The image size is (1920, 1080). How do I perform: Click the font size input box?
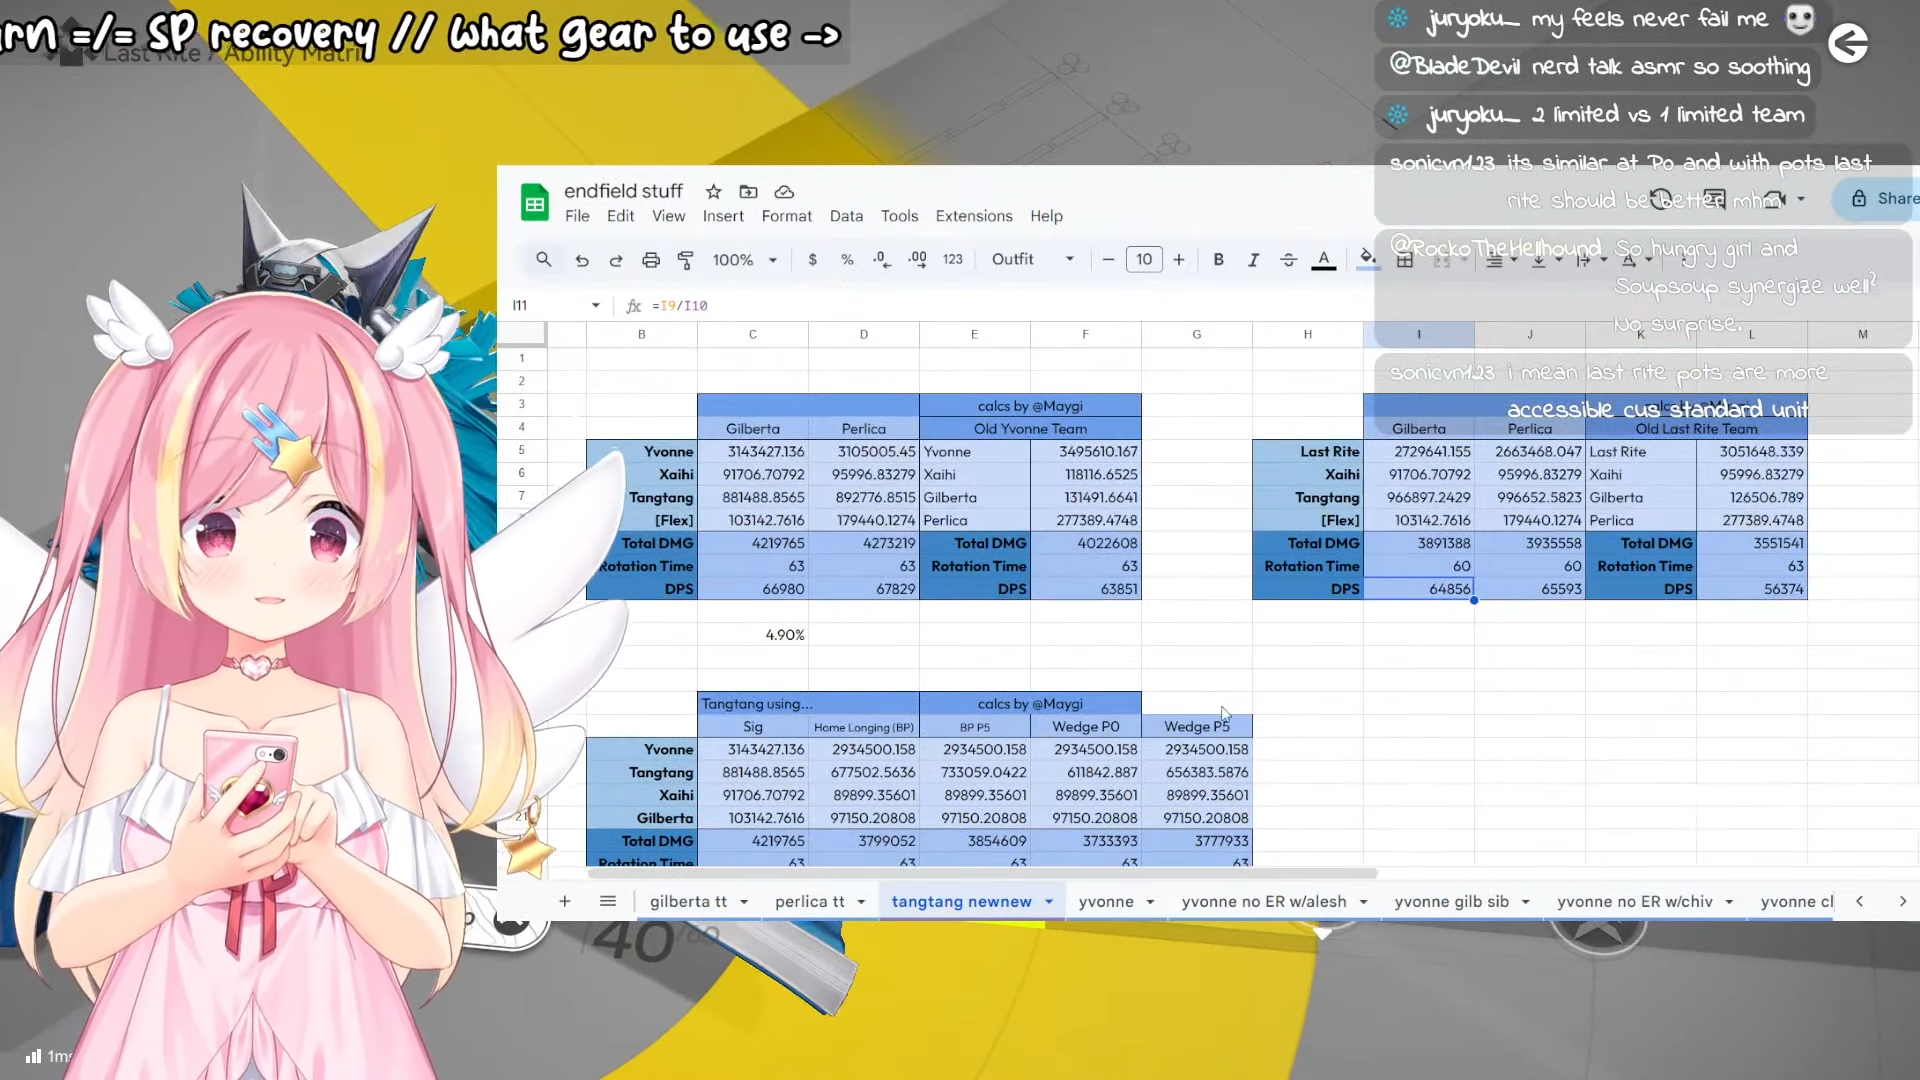click(x=1143, y=259)
